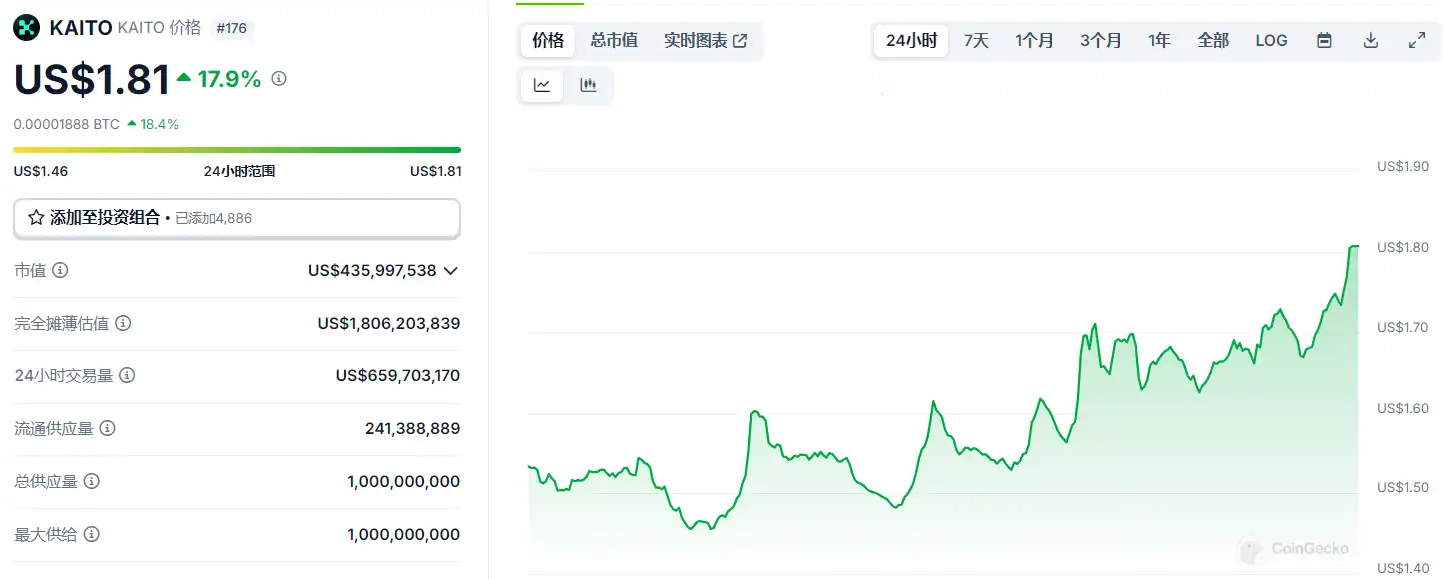Click the info icon beside 17.9% change
This screenshot has width=1444, height=579.
tap(279, 78)
